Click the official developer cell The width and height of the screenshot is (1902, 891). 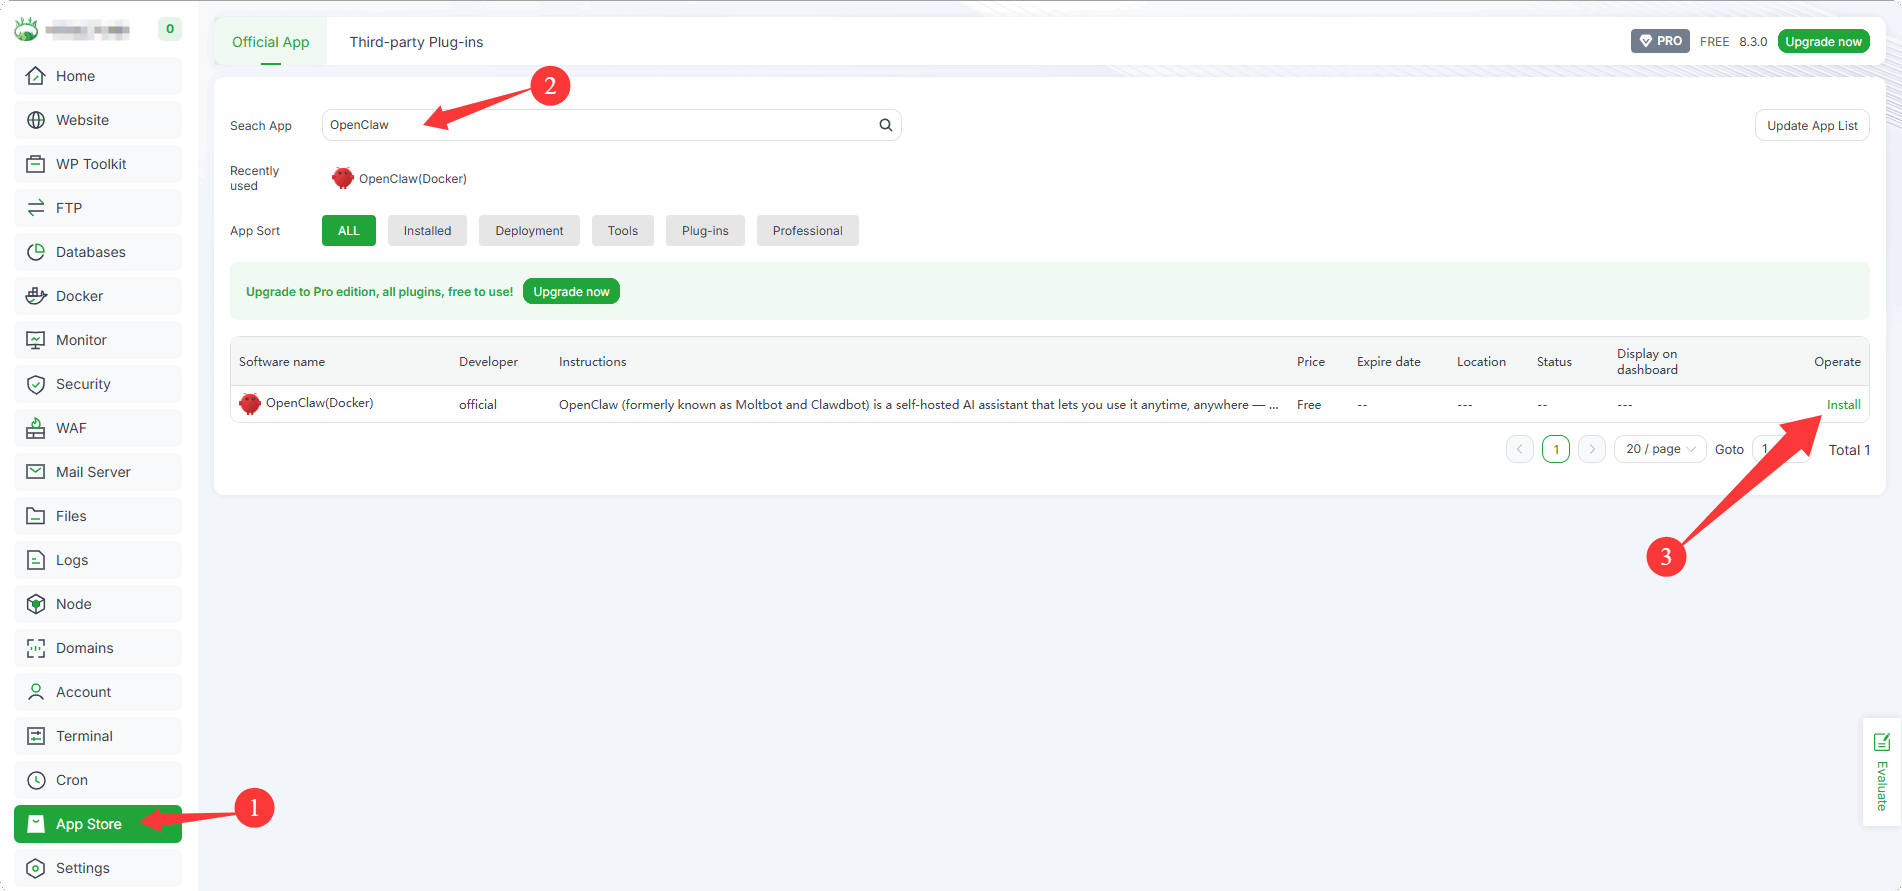pos(478,405)
